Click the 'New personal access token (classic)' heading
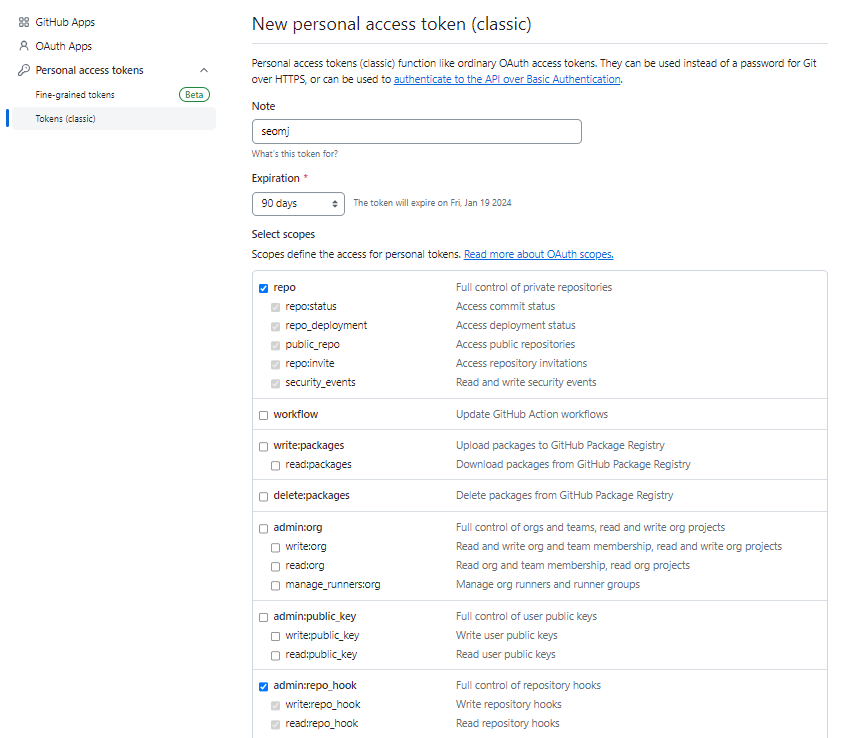Viewport: 846px width, 738px height. 392,24
